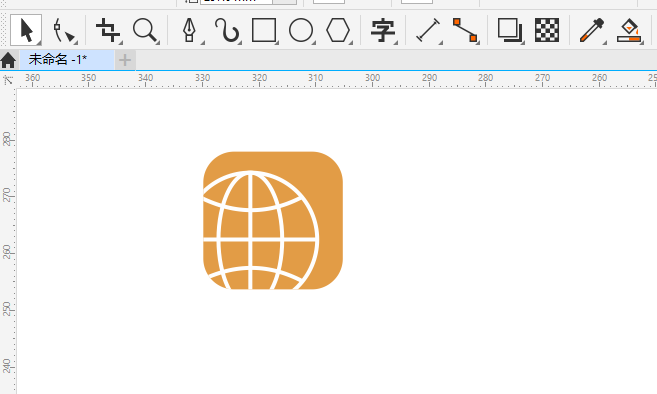Open the Home welcome screen tab
This screenshot has height=394, width=657.
coord(8,60)
